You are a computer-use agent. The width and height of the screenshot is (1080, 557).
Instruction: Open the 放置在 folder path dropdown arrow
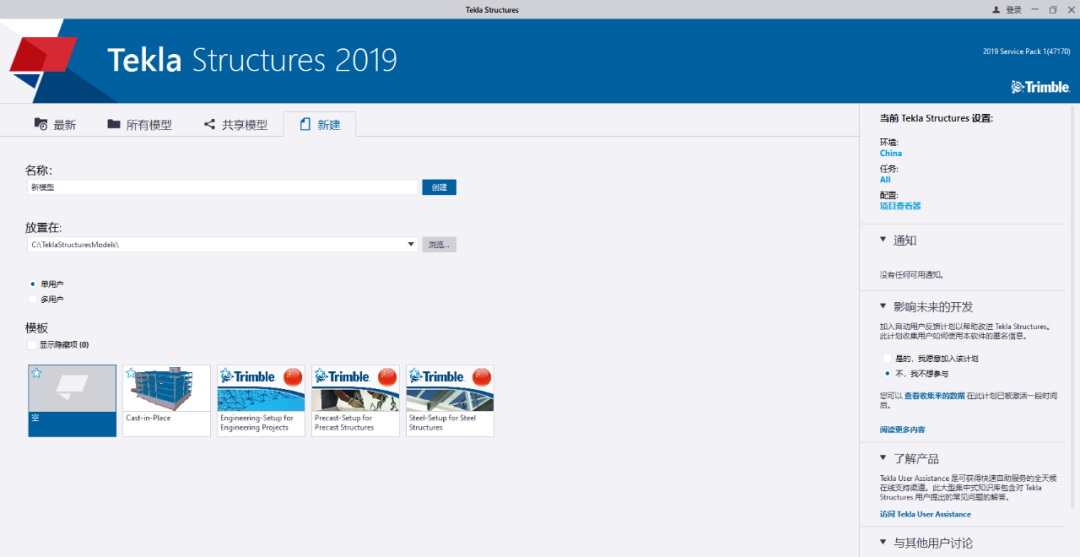click(x=411, y=244)
